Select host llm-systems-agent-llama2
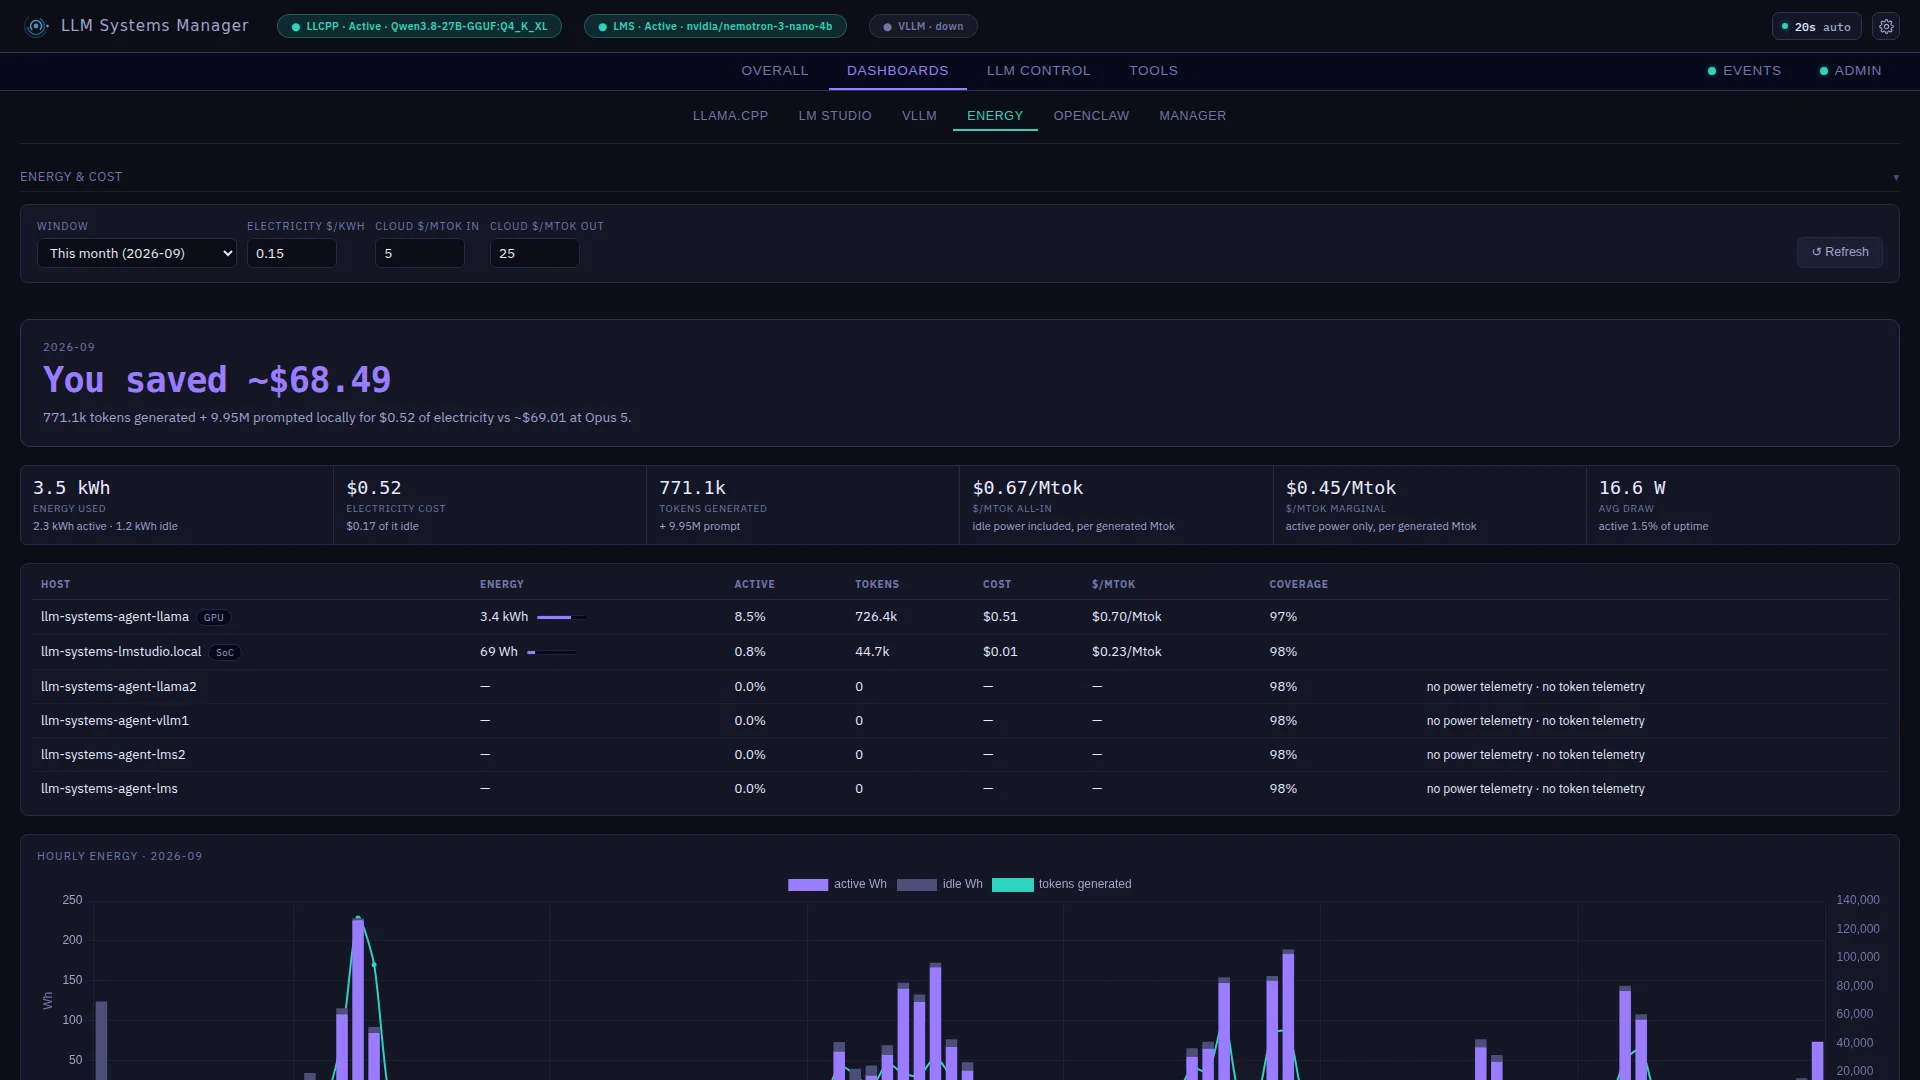 pos(119,687)
